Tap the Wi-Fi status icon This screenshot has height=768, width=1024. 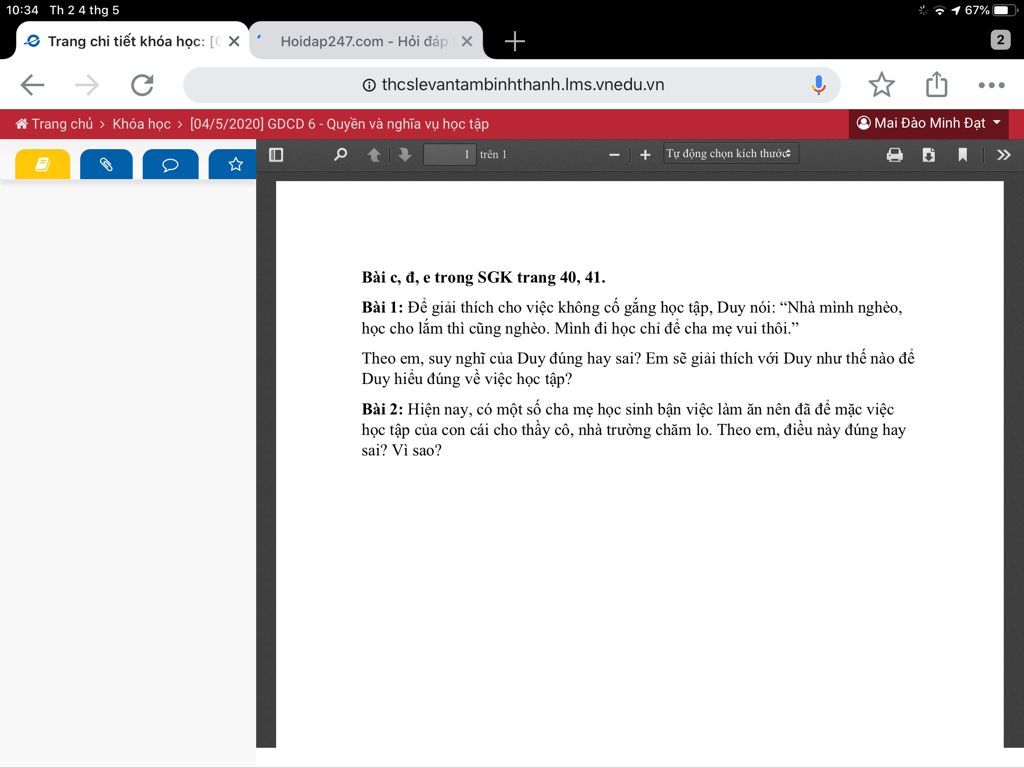tap(939, 10)
